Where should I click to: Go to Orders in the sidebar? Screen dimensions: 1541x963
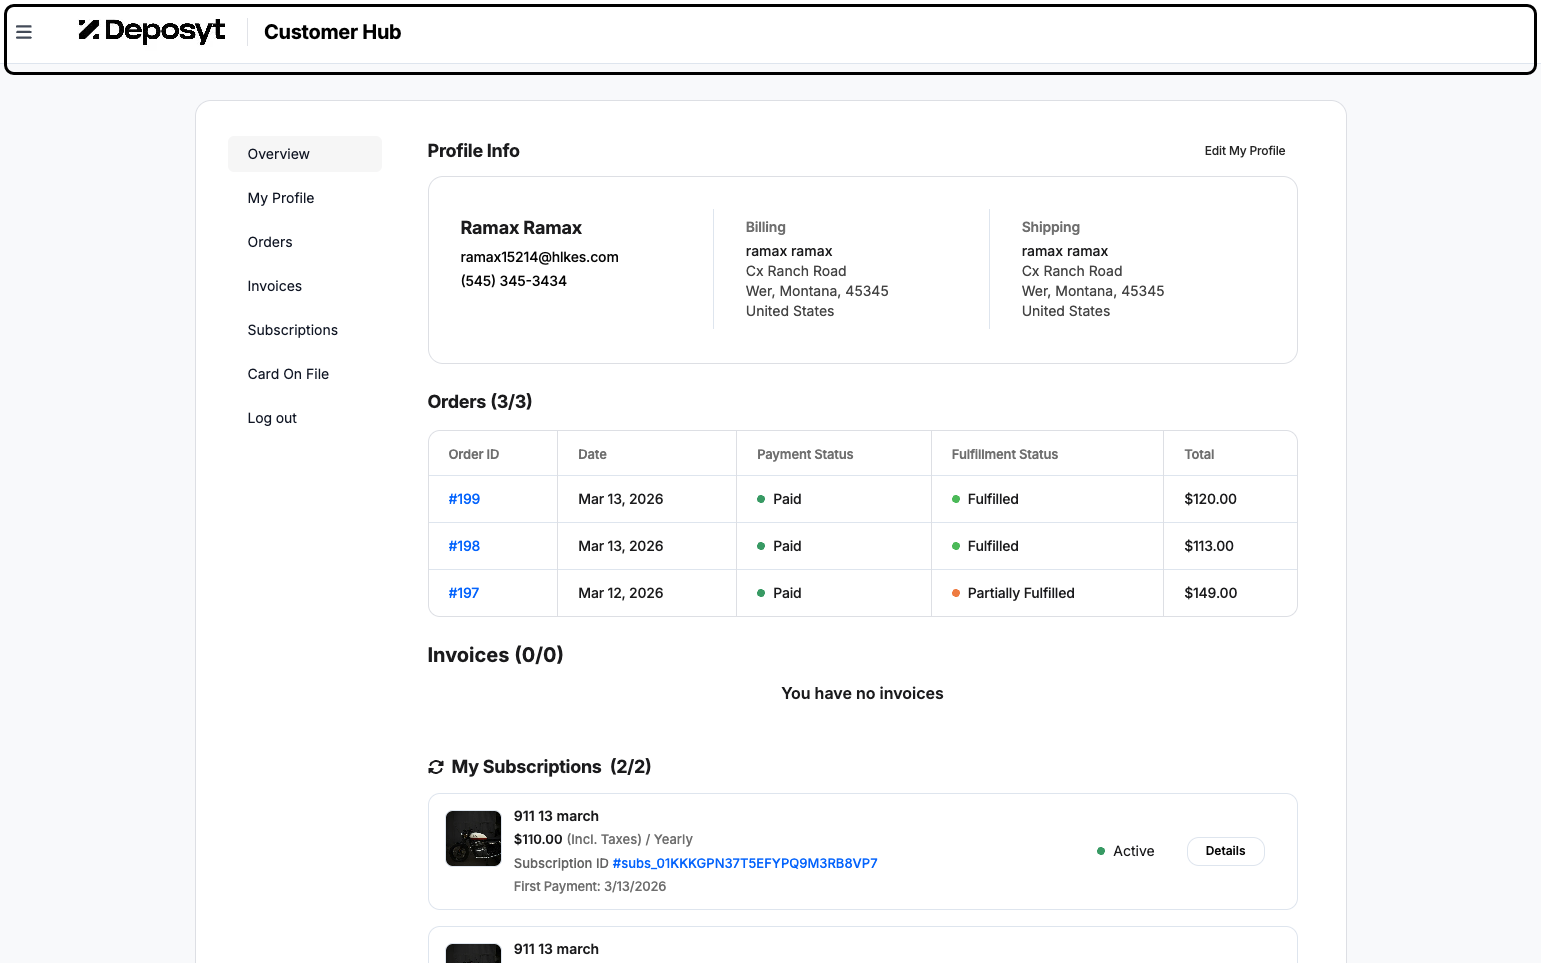point(305,242)
